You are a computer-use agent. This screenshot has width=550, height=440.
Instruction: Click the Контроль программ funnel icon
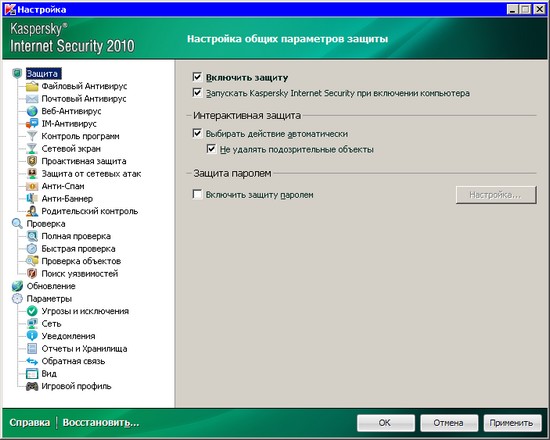point(32,136)
